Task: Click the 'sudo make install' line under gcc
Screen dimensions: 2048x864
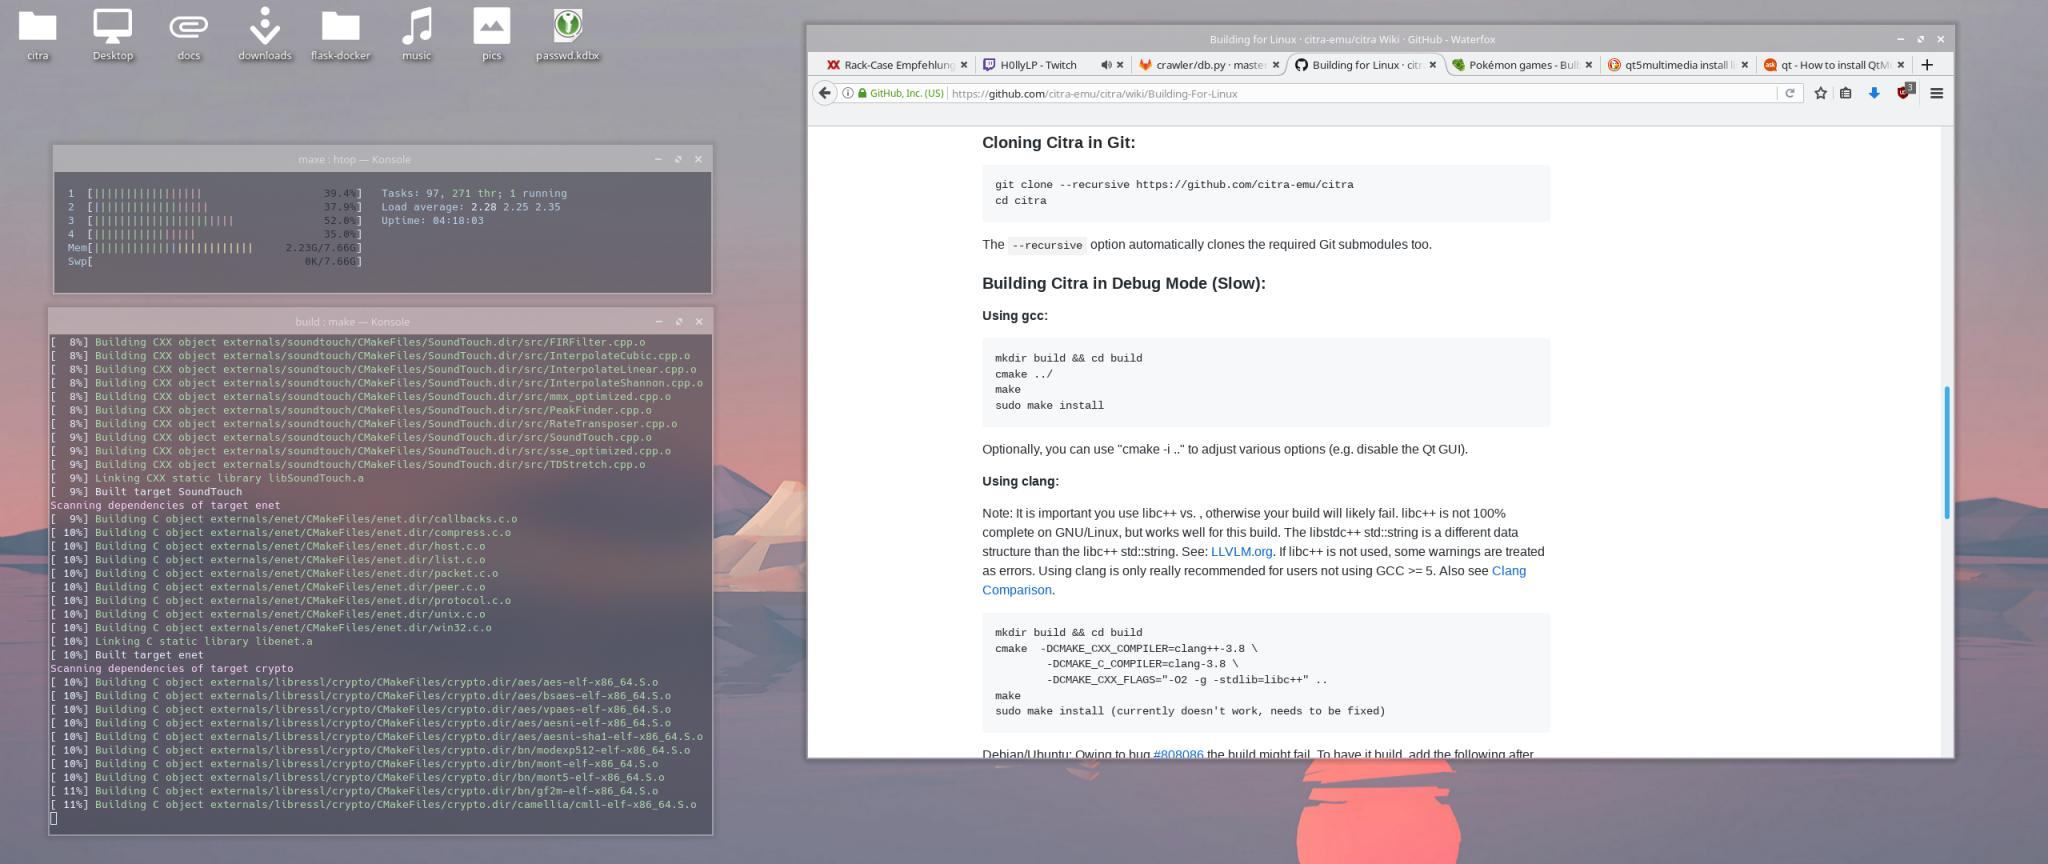Action: click(1049, 405)
